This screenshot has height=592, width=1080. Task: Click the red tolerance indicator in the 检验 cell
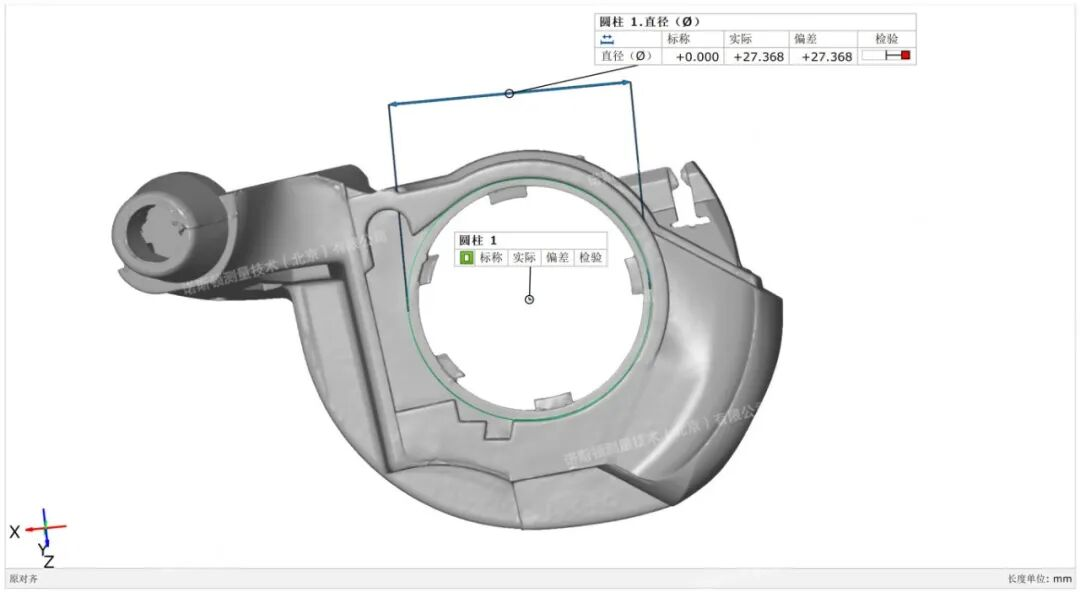[x=905, y=56]
